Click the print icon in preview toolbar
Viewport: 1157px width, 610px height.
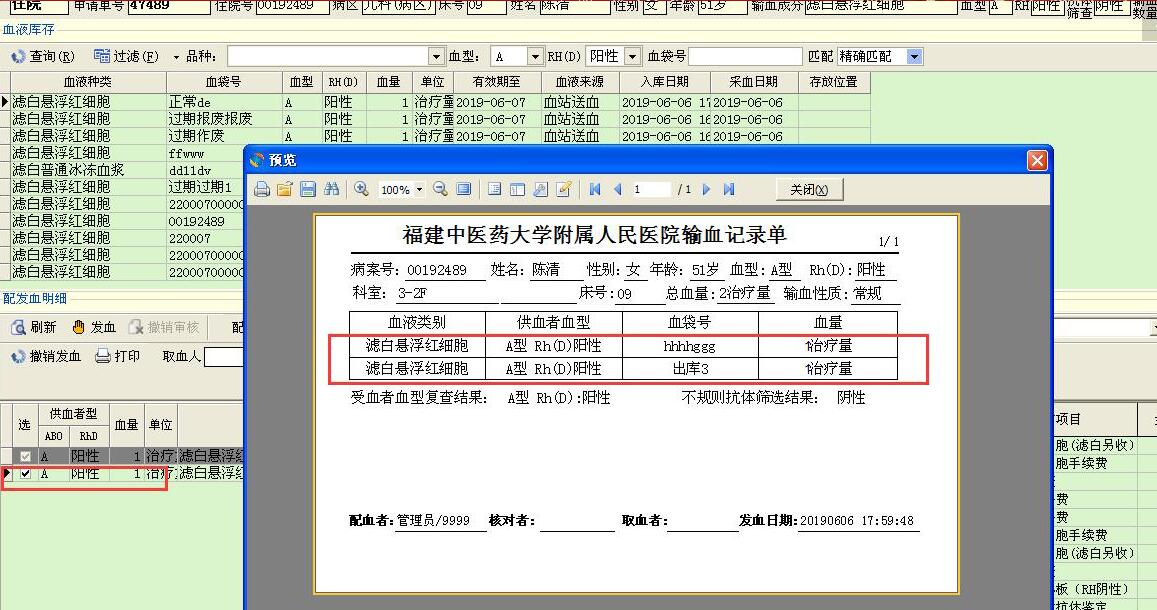[x=262, y=190]
